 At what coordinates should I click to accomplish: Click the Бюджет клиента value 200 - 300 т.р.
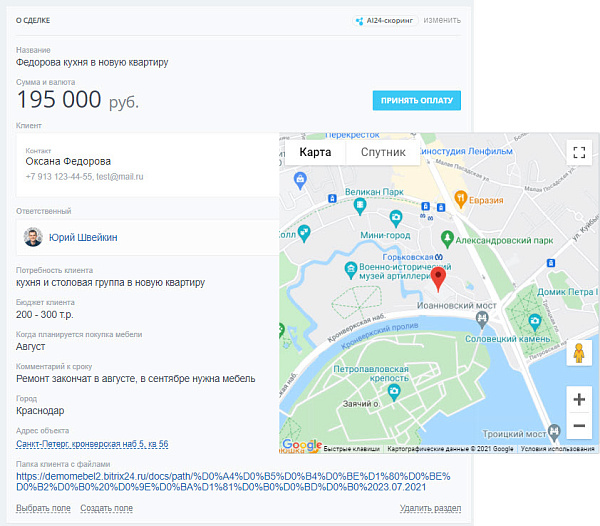coord(44,315)
